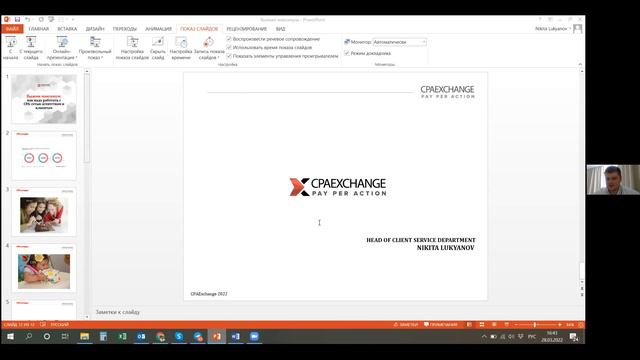
Task: Click CPAExchange 2022 footer text
Action: click(x=209, y=294)
